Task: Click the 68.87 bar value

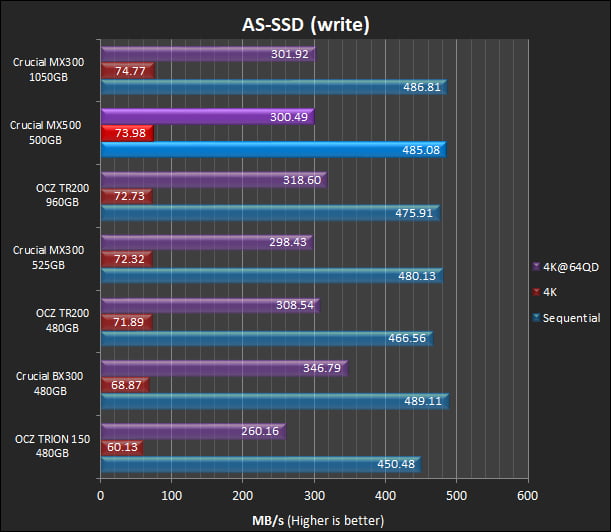Action: (126, 385)
